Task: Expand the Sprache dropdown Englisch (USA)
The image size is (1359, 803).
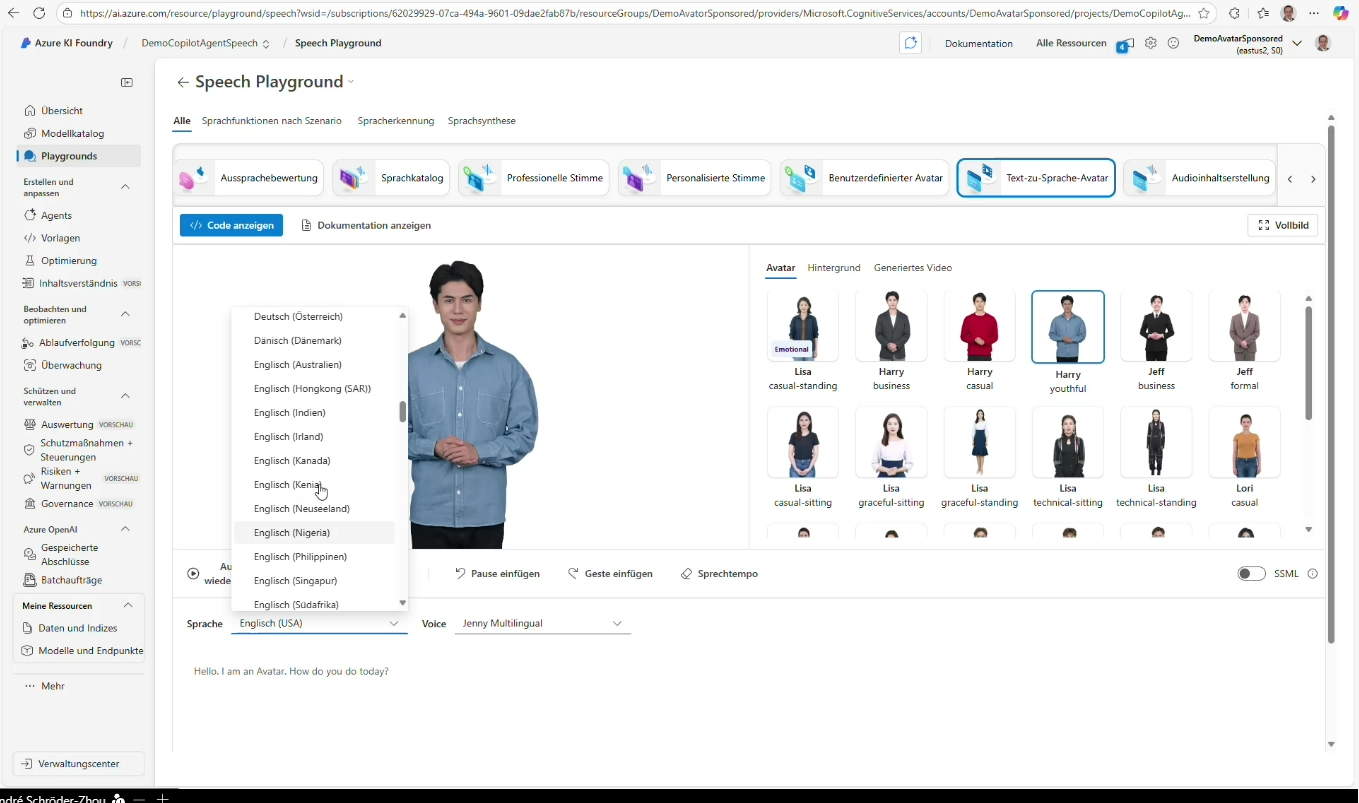Action: tap(319, 623)
